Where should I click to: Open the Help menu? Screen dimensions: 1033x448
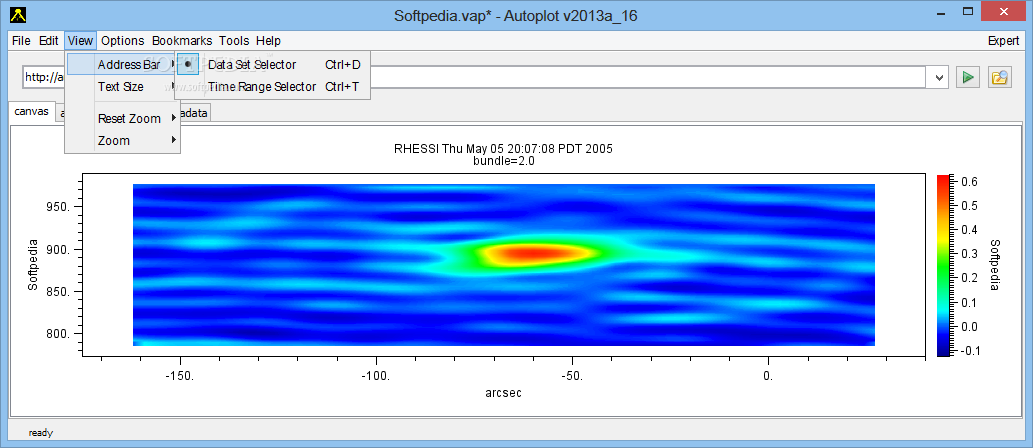268,40
